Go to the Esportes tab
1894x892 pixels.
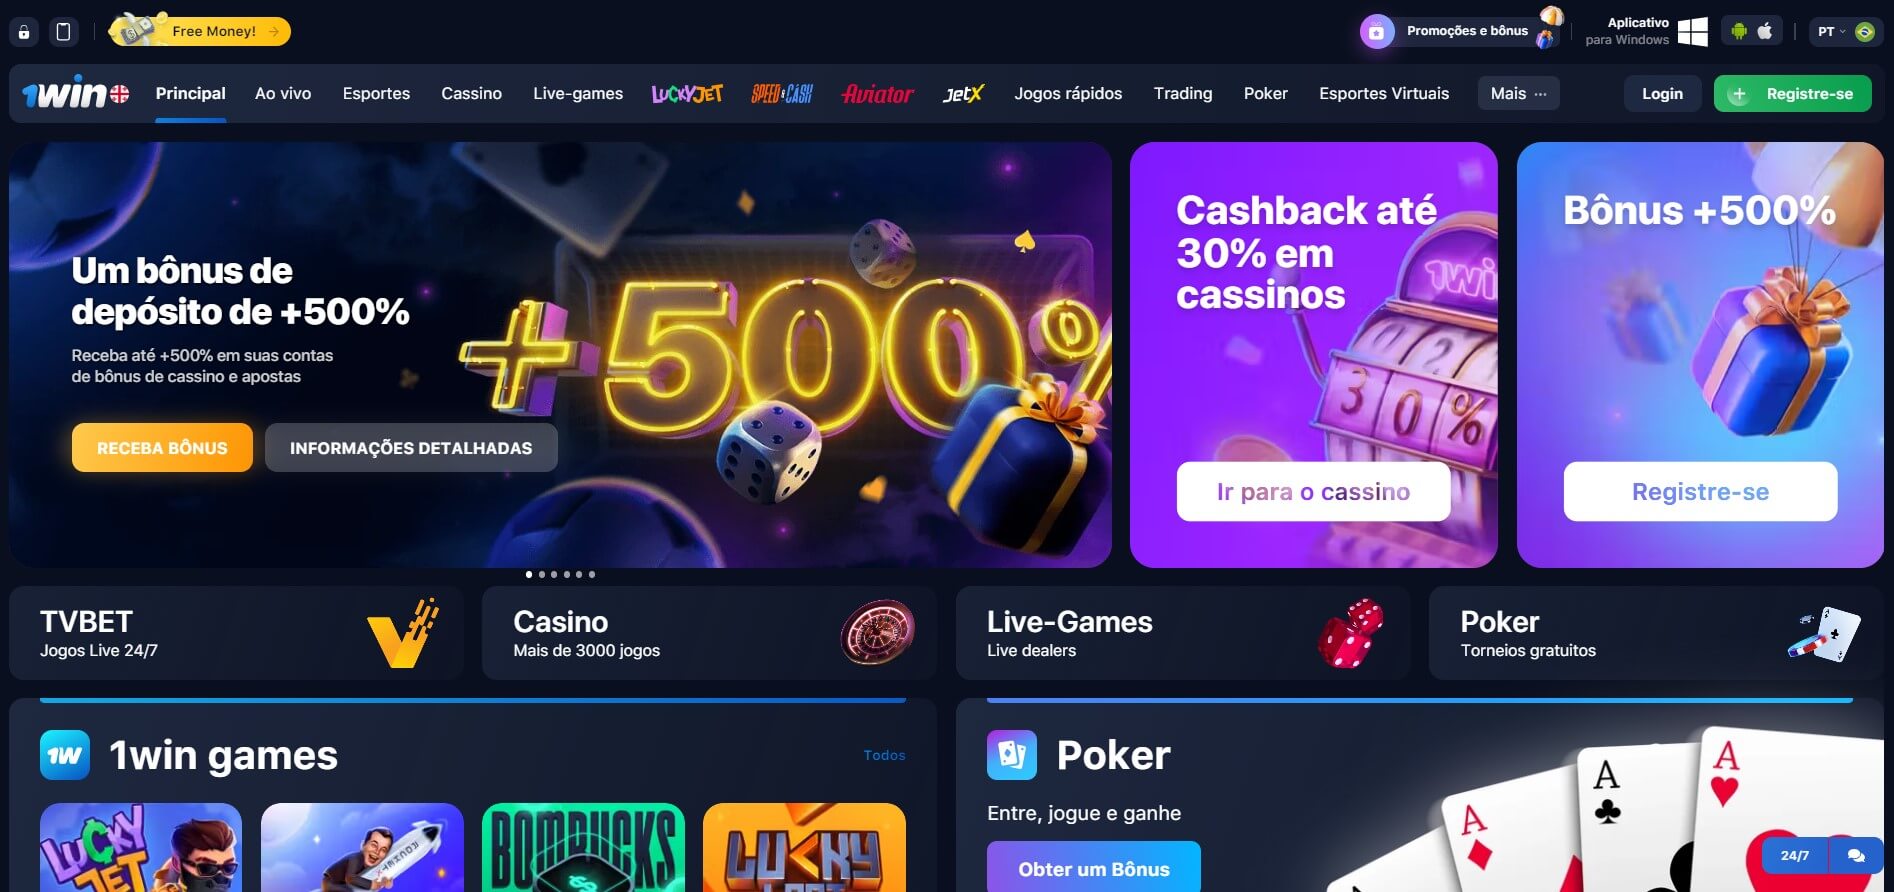coord(376,94)
